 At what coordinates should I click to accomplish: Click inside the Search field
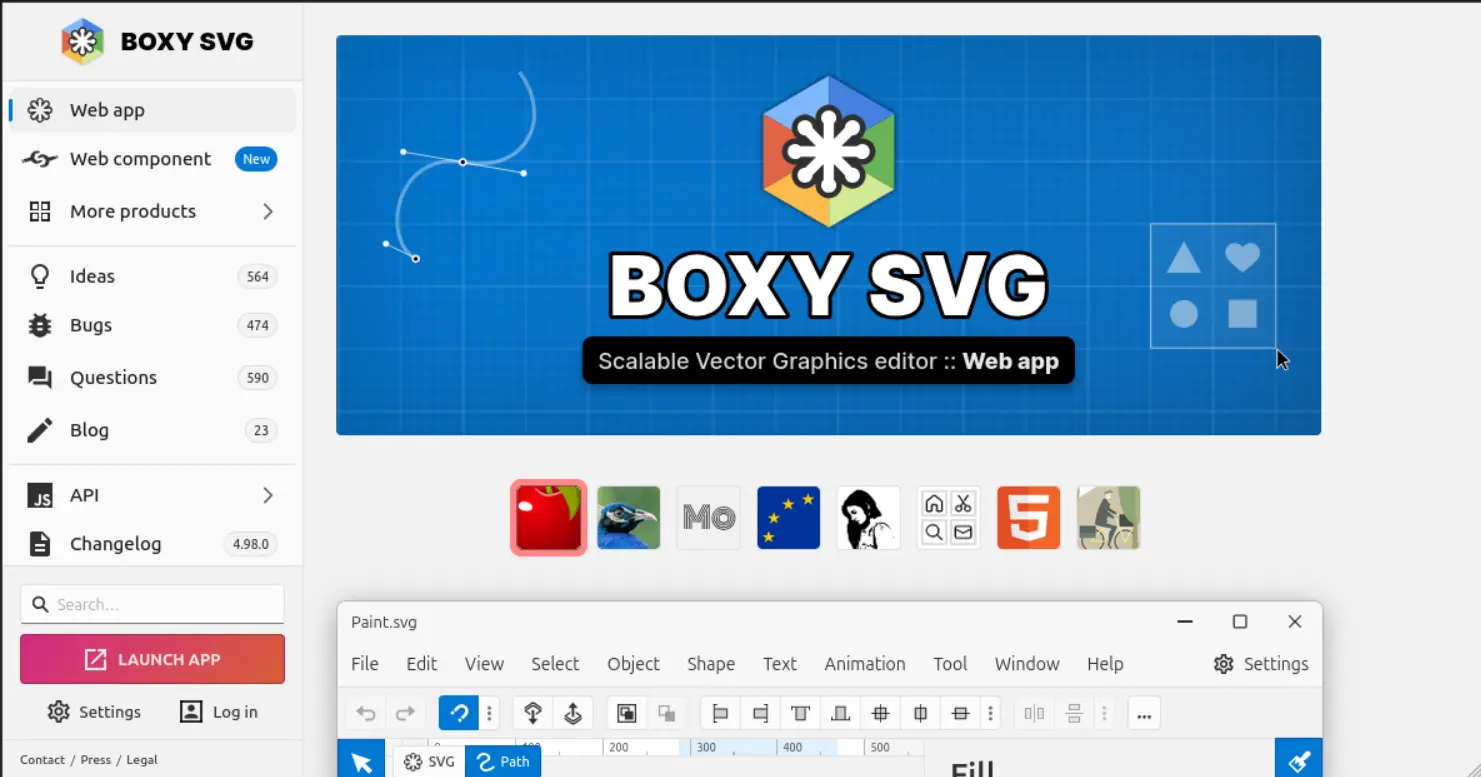pos(152,604)
